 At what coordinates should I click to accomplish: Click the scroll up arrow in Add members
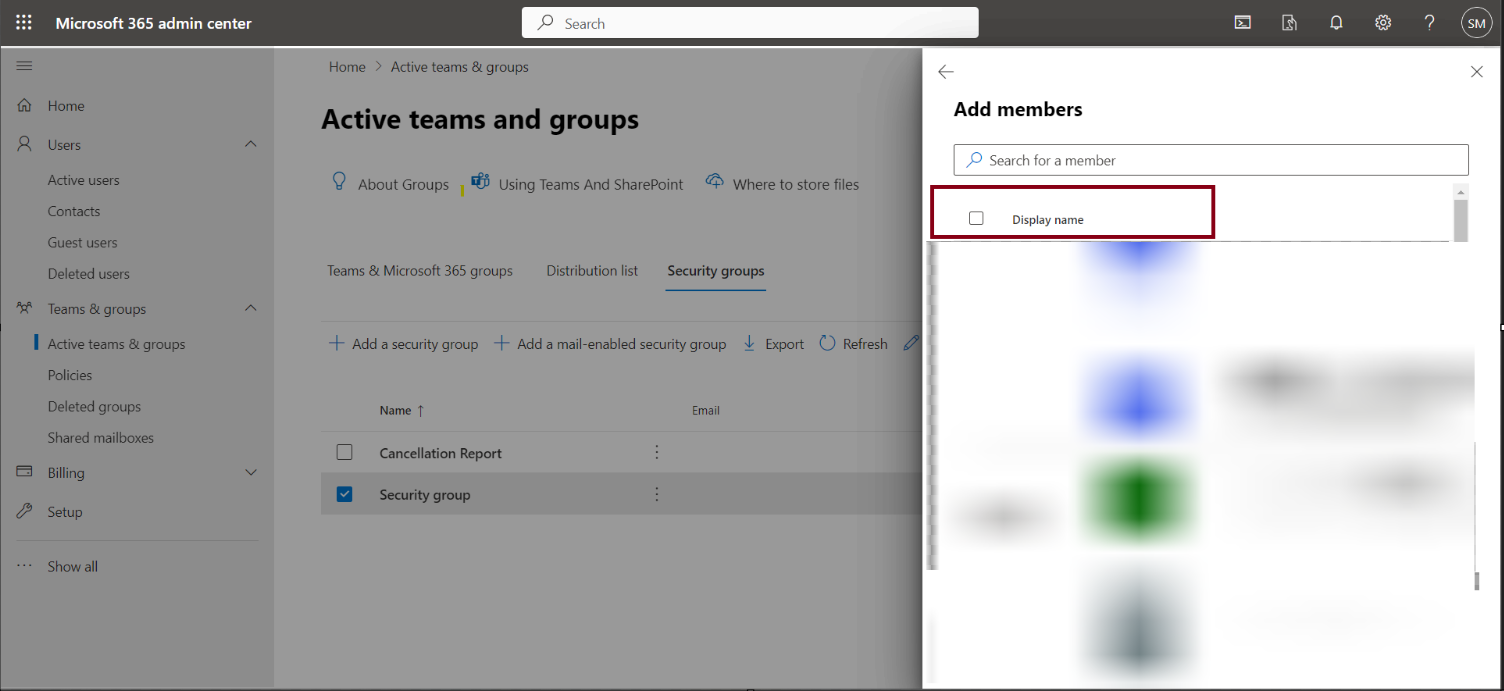(1460, 191)
